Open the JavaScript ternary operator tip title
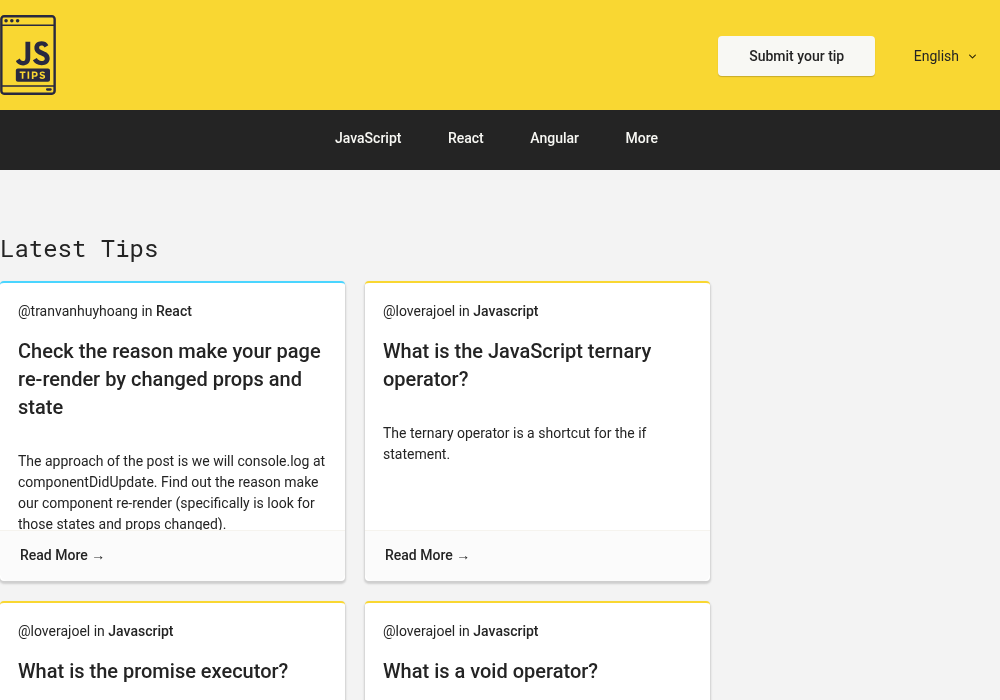Screen dimensions: 1000x700 click(x=517, y=365)
